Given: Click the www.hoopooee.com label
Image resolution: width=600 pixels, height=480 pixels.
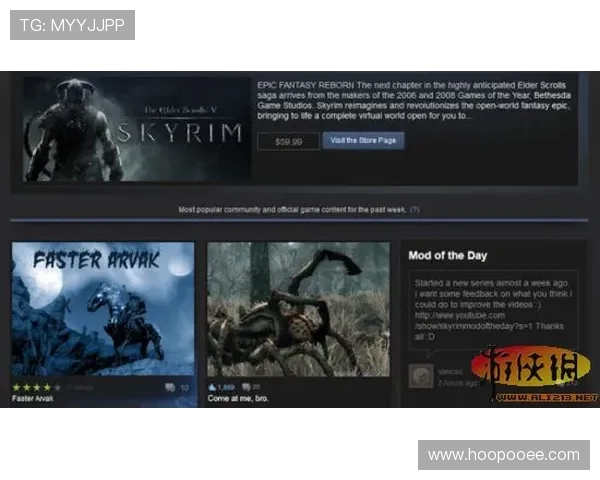Looking at the screenshot, I should [x=503, y=455].
